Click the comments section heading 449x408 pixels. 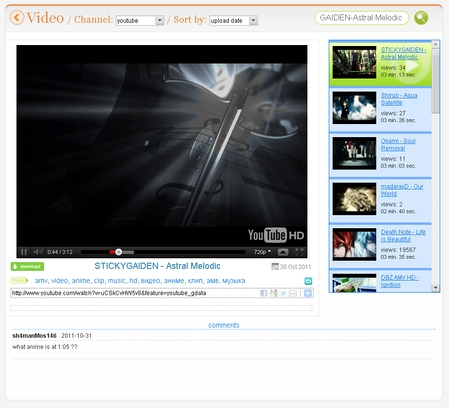tap(224, 325)
